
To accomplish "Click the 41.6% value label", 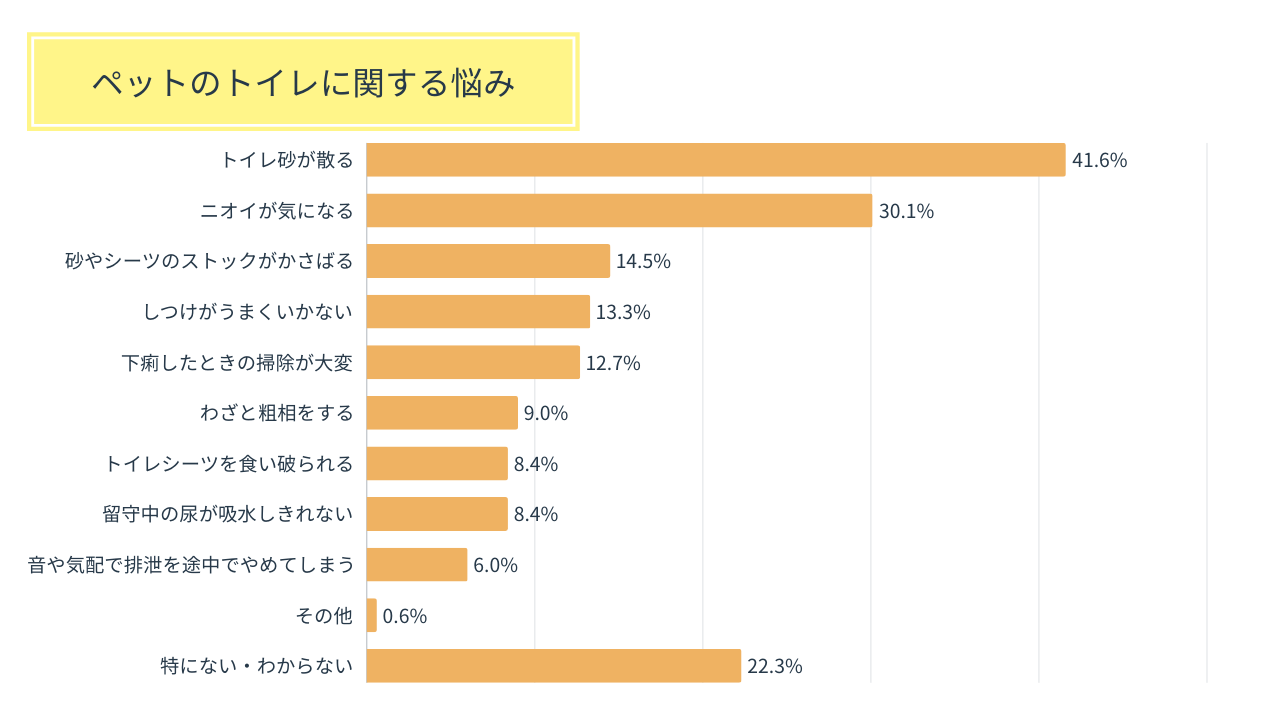I will [1100, 160].
